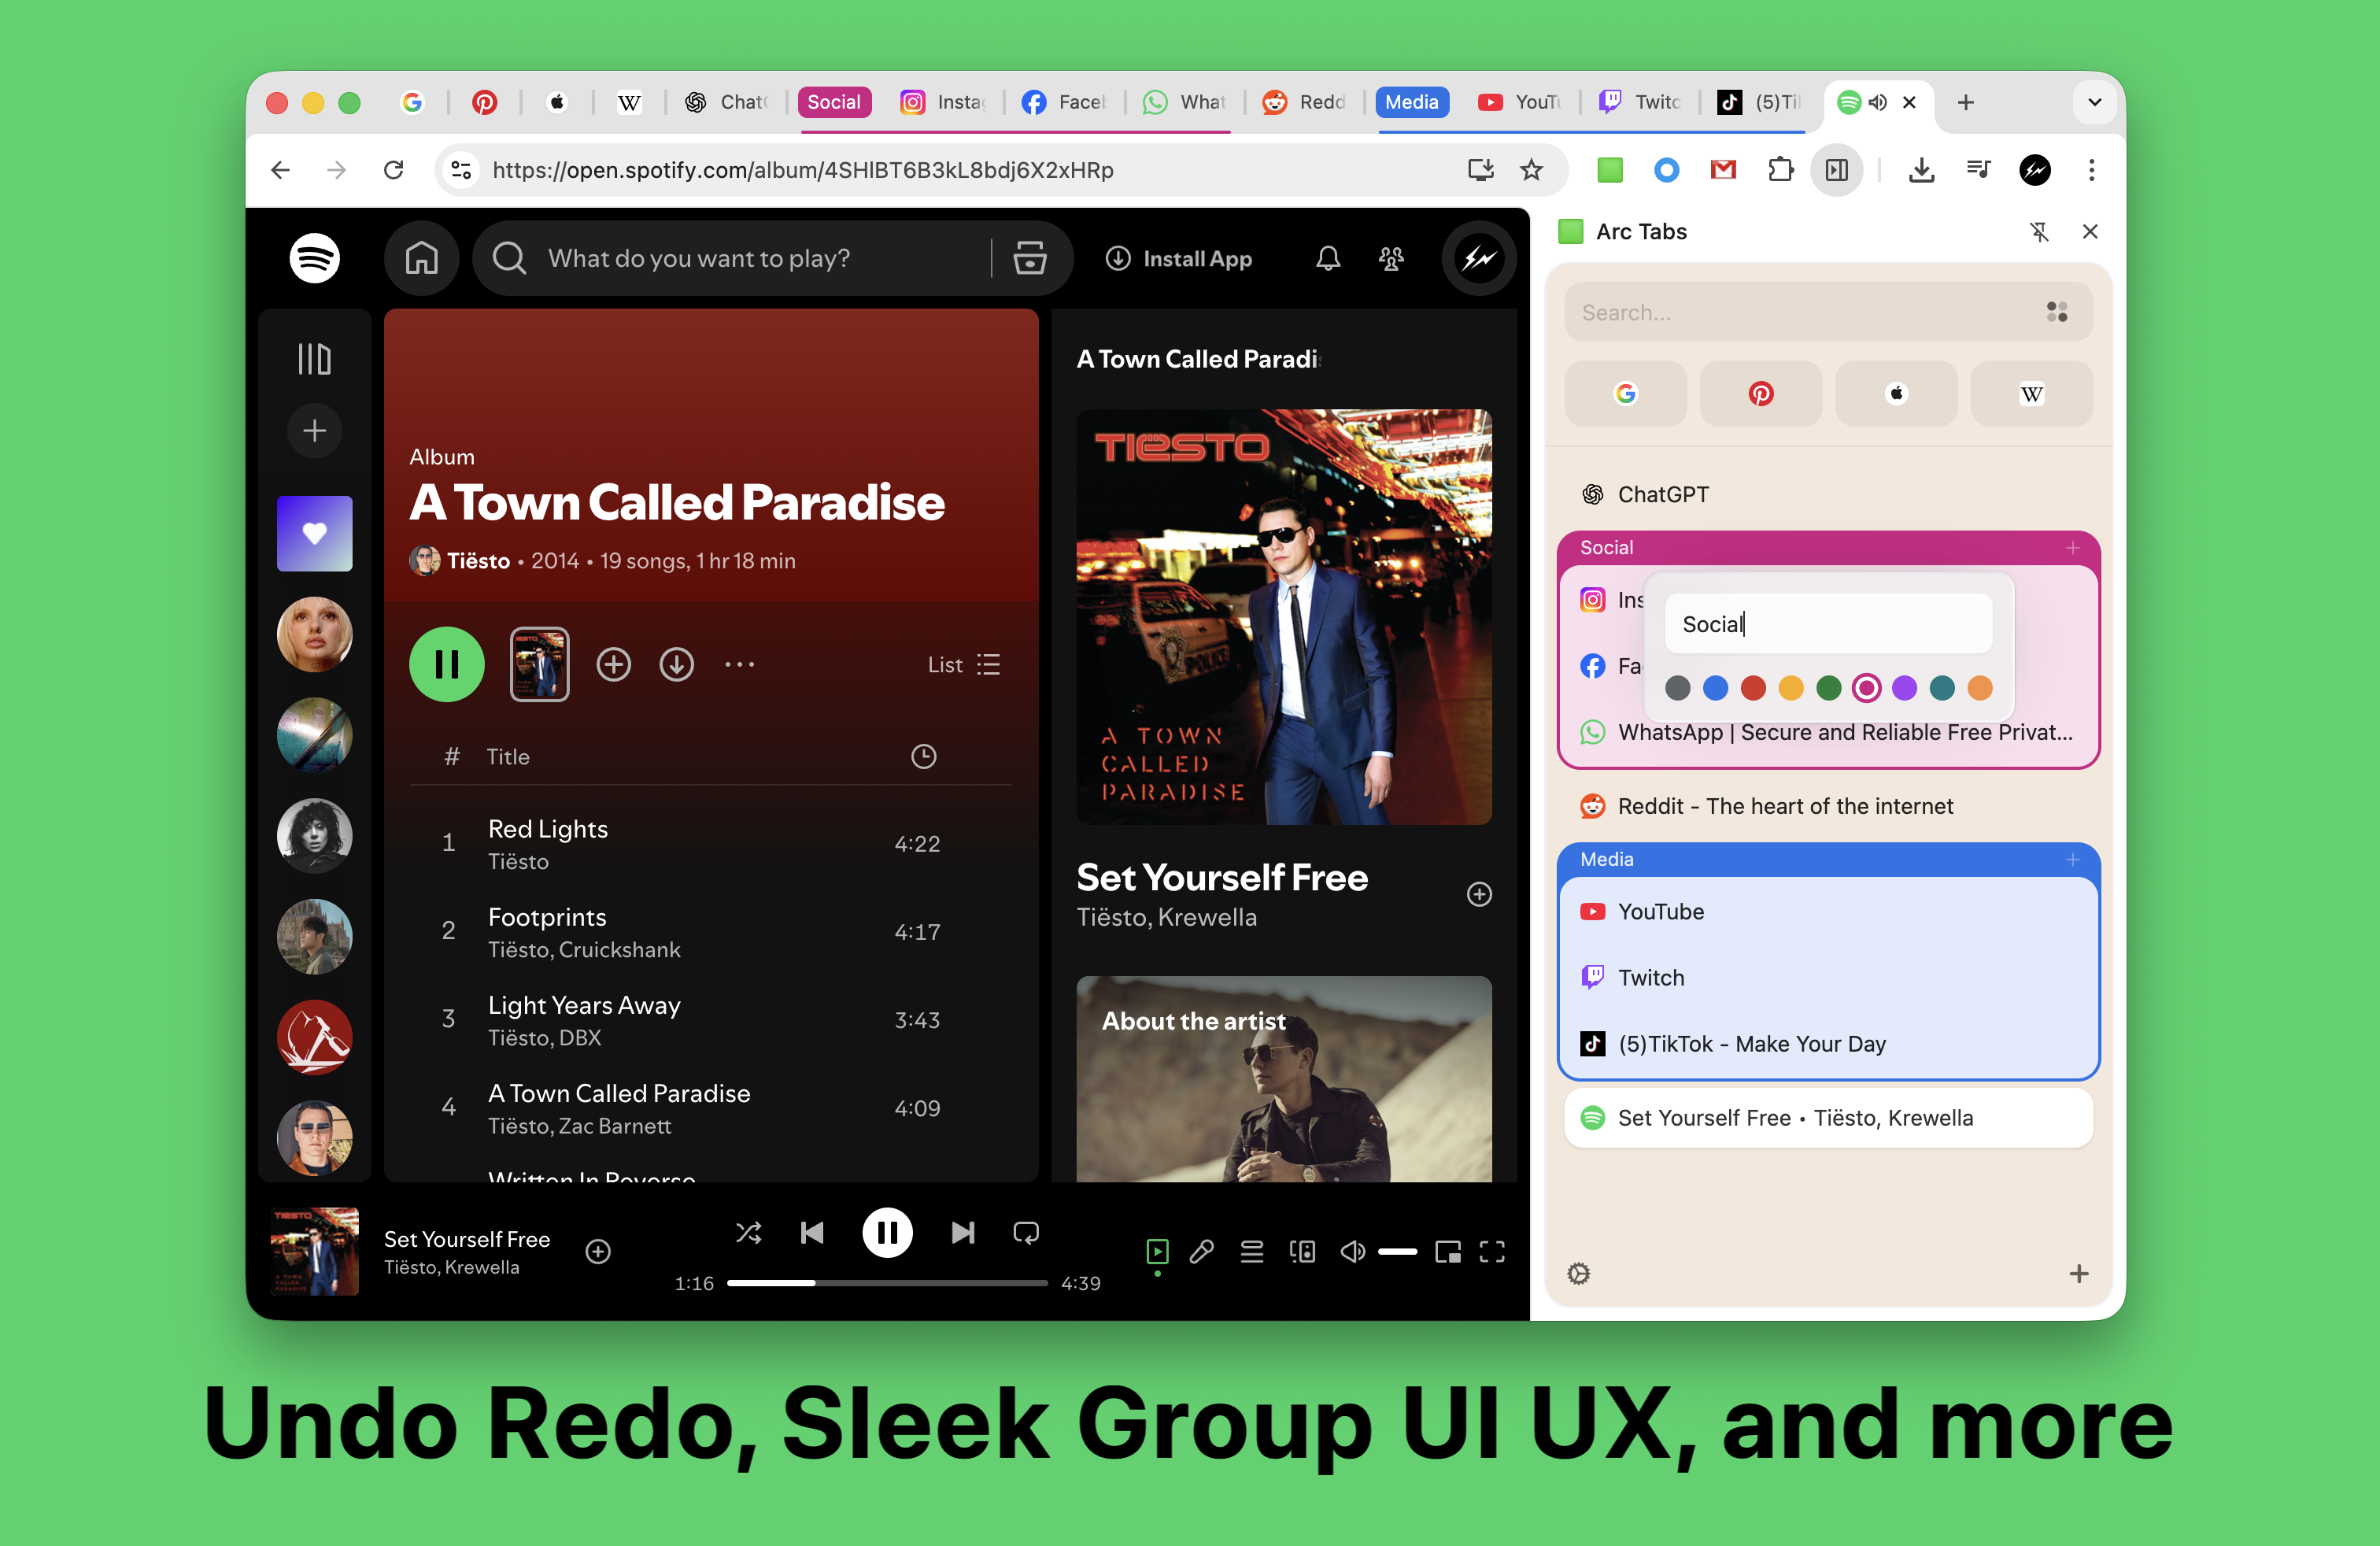Close Arc Tabs side panel
This screenshot has width=2380, height=1546.
tap(2090, 232)
